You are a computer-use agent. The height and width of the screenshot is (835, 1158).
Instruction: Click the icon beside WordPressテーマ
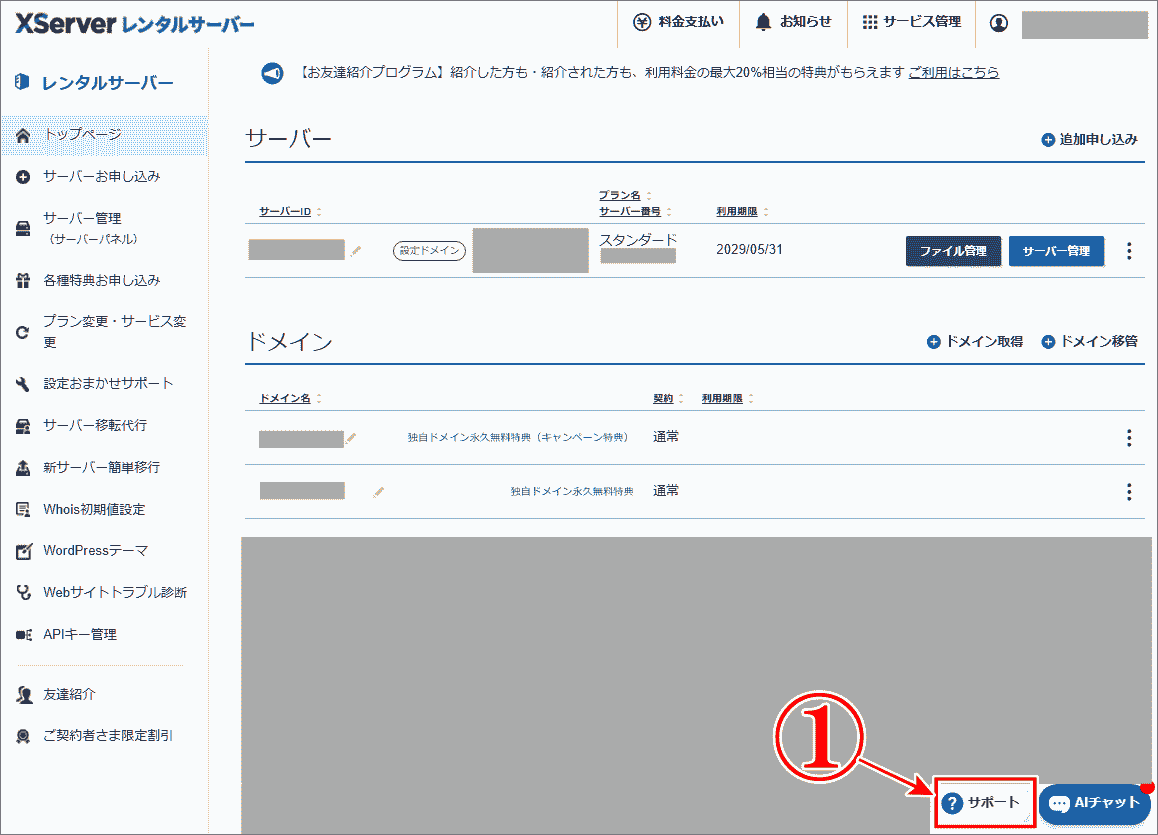24,551
